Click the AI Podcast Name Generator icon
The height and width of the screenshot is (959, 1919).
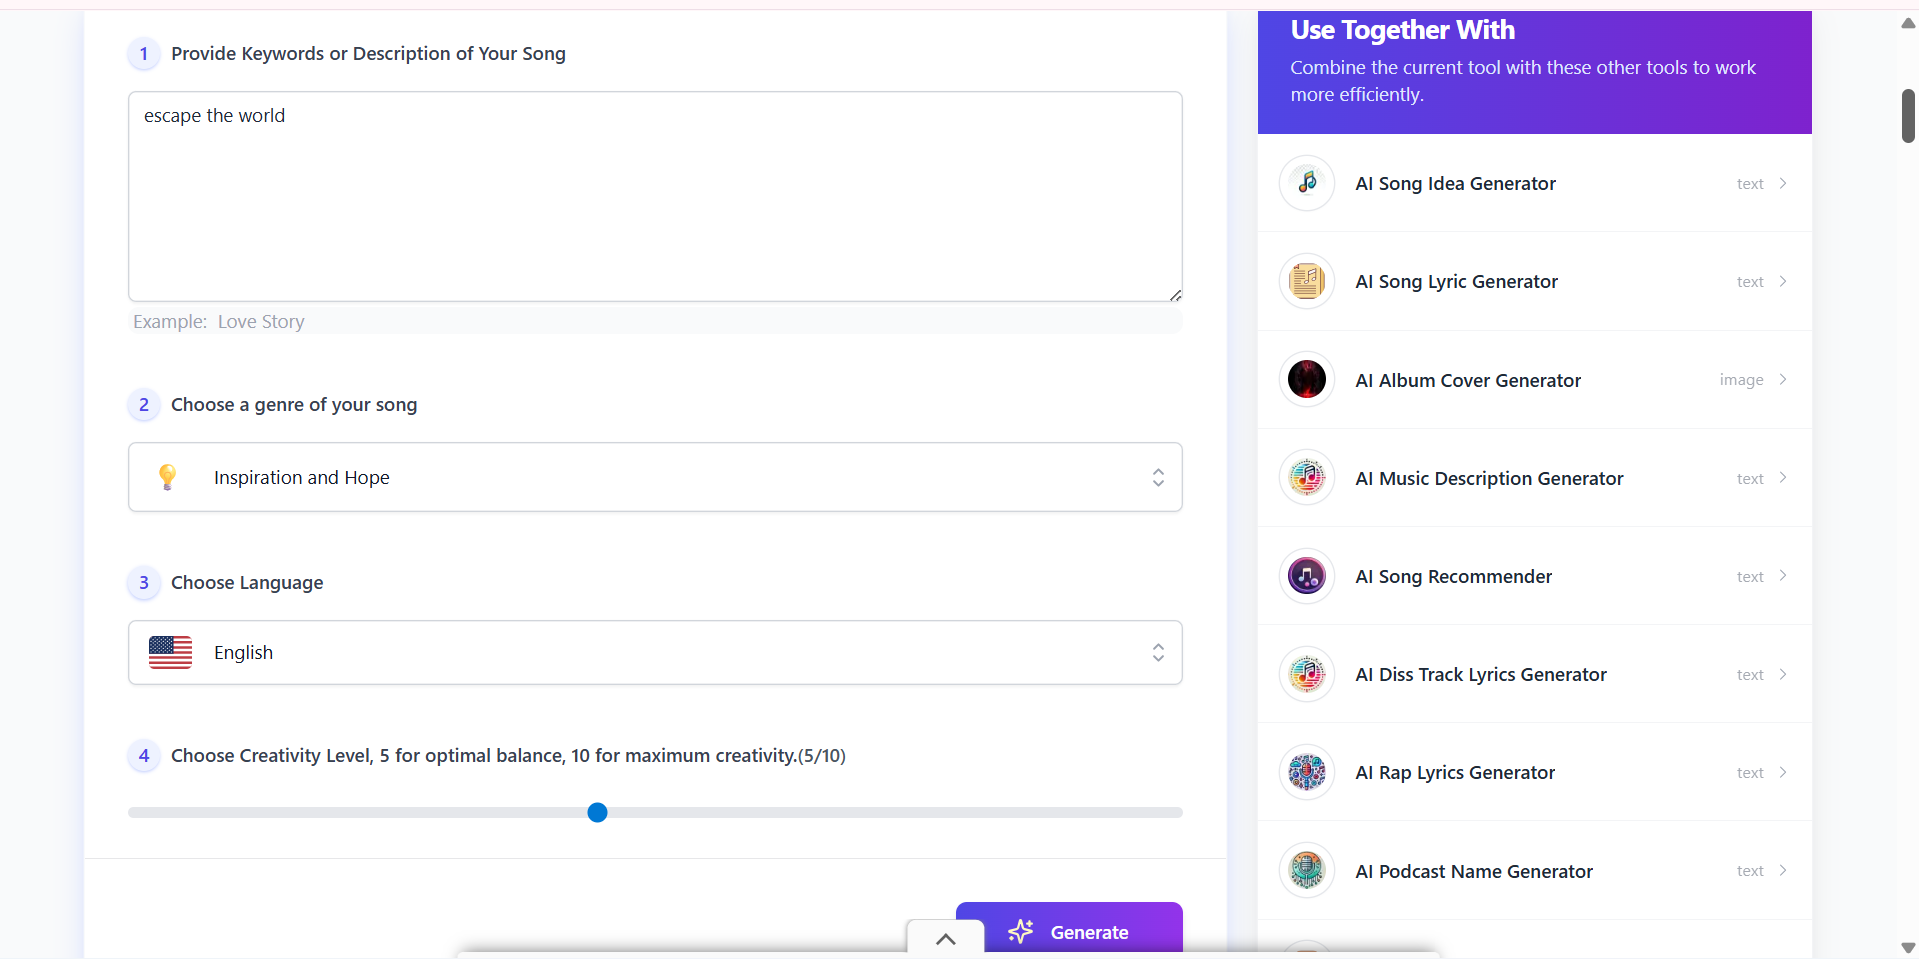click(1307, 871)
